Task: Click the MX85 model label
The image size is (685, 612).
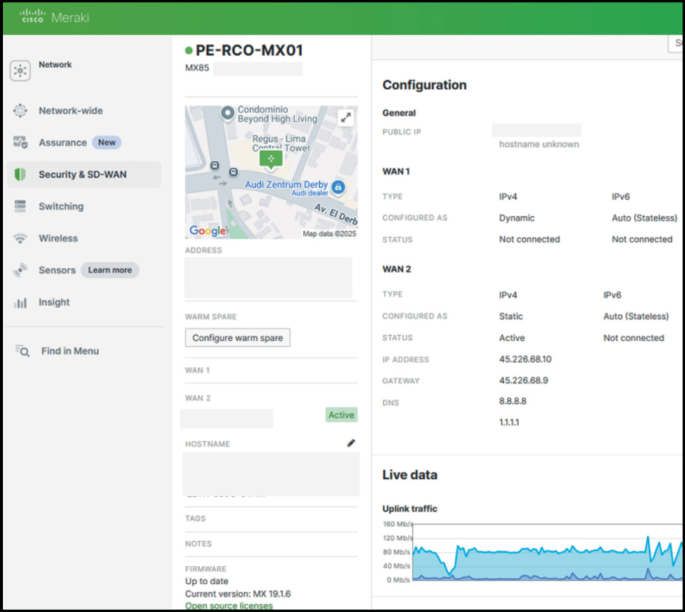Action: click(x=197, y=68)
